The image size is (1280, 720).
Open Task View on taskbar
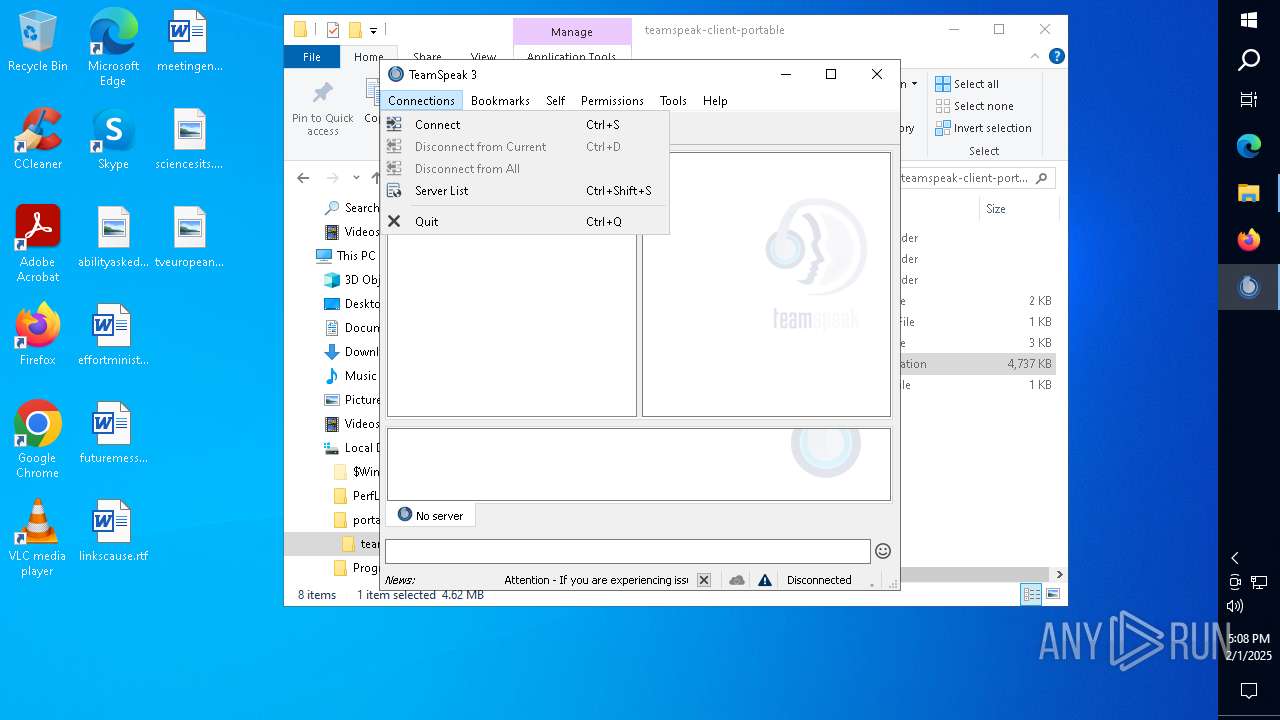point(1249,100)
